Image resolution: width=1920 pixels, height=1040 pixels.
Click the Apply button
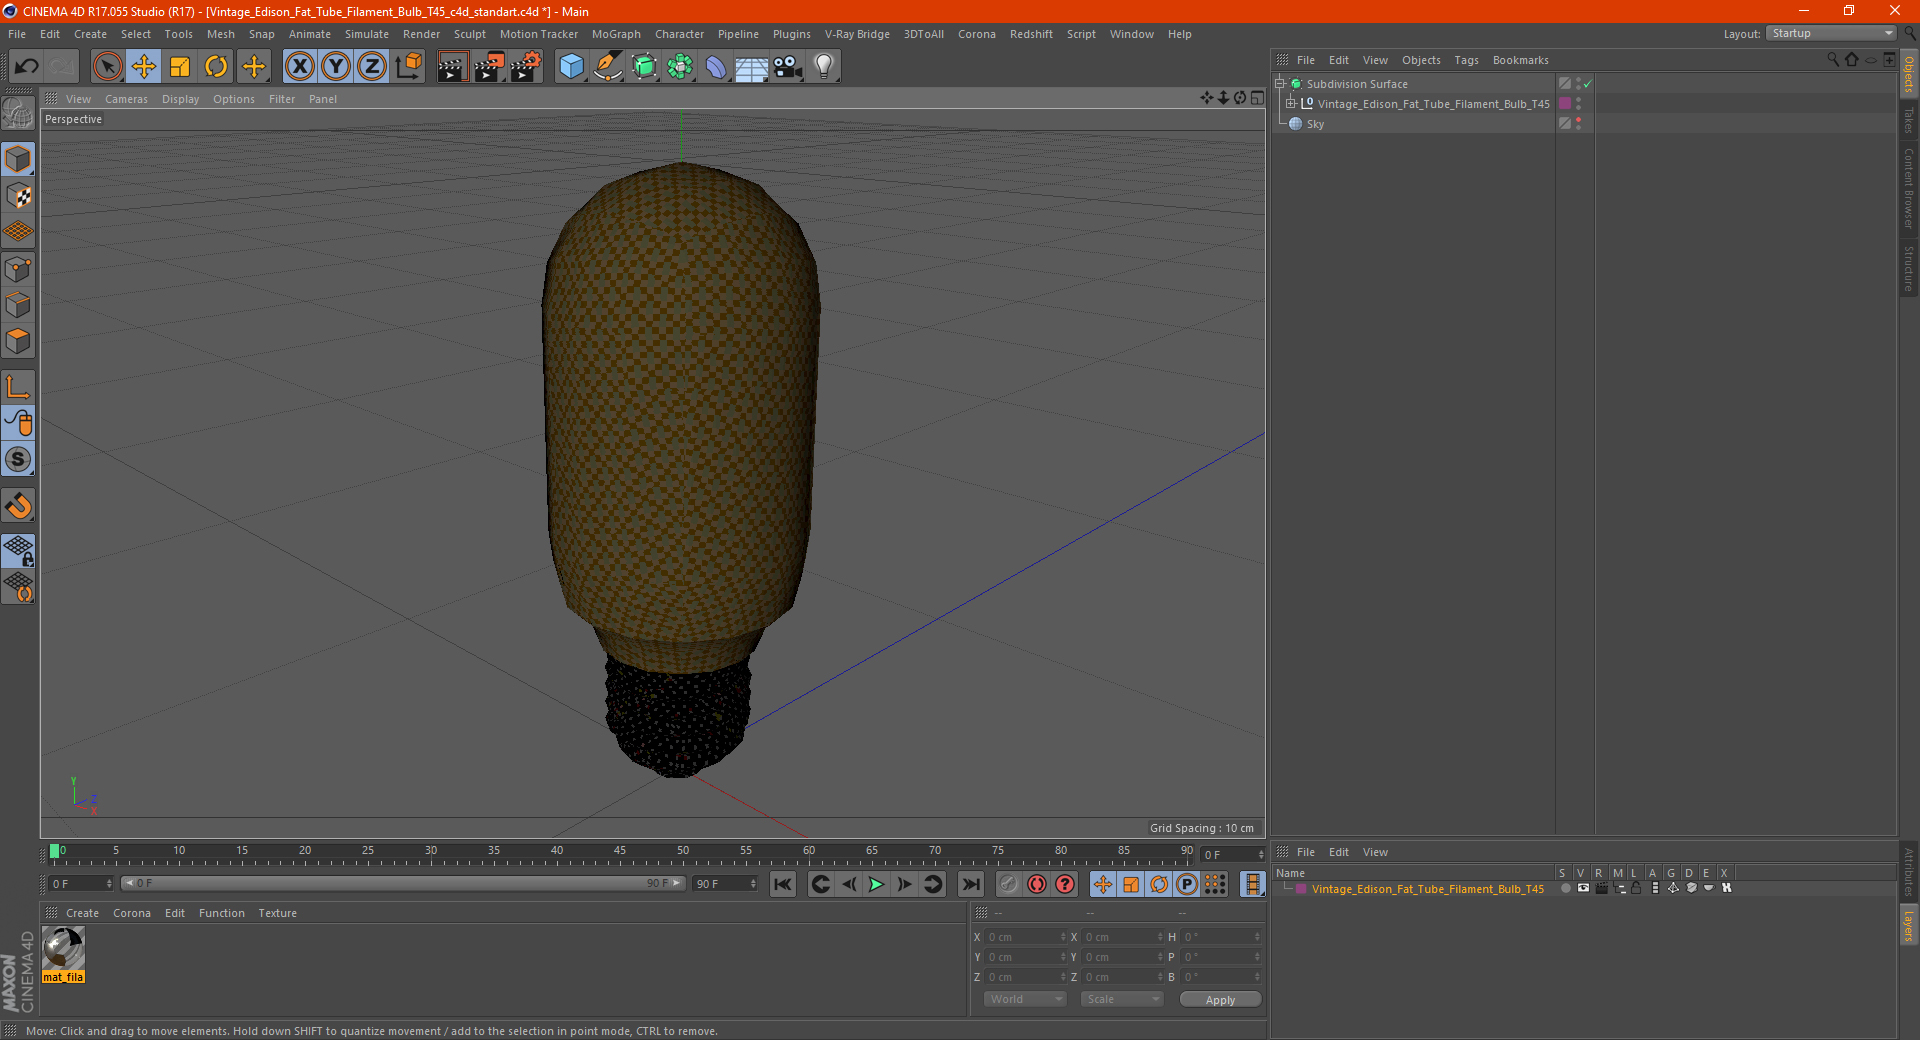(1220, 1000)
